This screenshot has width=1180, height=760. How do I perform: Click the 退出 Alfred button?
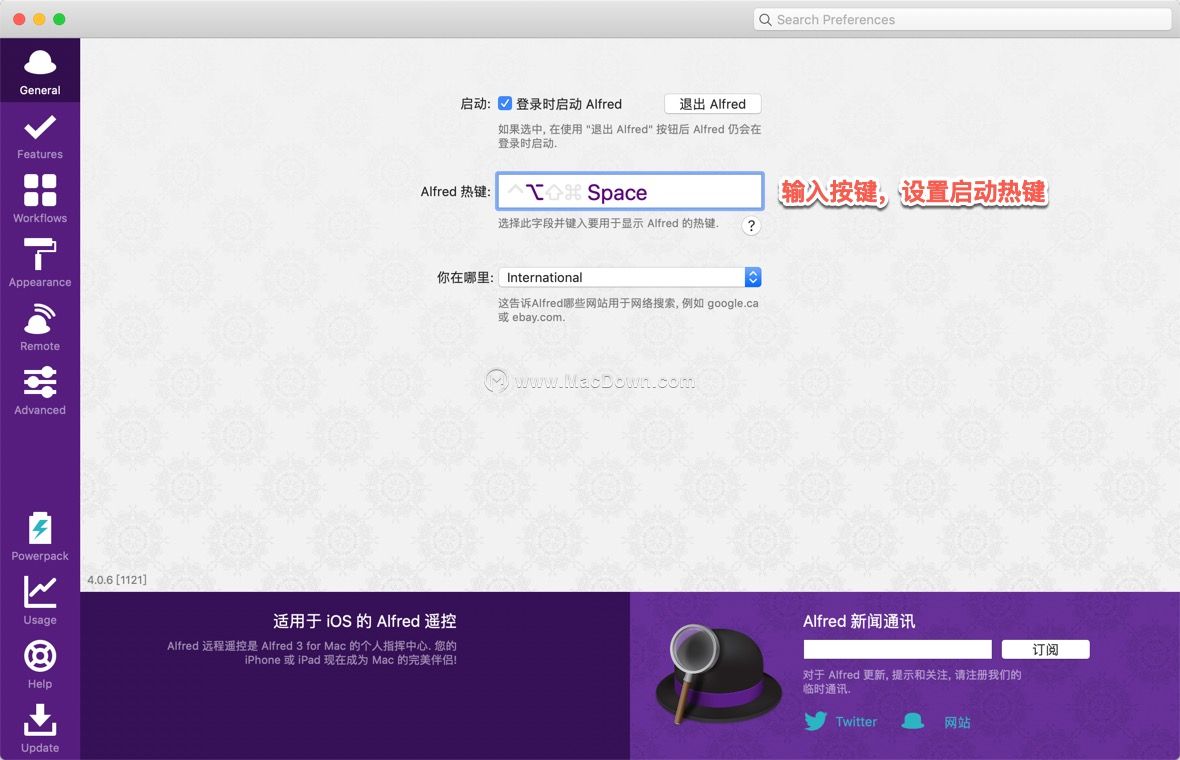pos(712,104)
